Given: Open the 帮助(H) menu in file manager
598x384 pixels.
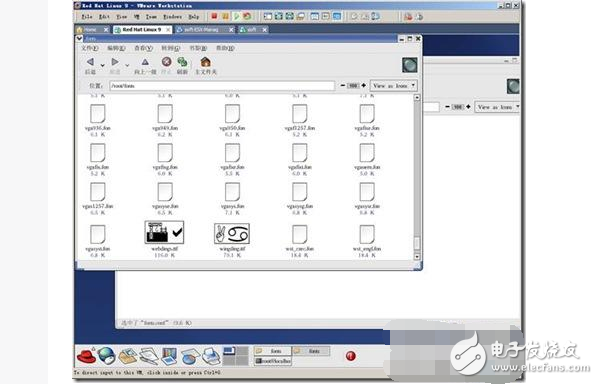Looking at the screenshot, I should (x=225, y=48).
